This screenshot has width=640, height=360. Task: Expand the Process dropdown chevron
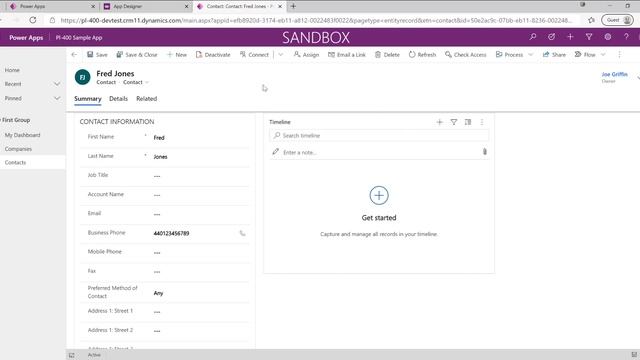click(x=531, y=54)
